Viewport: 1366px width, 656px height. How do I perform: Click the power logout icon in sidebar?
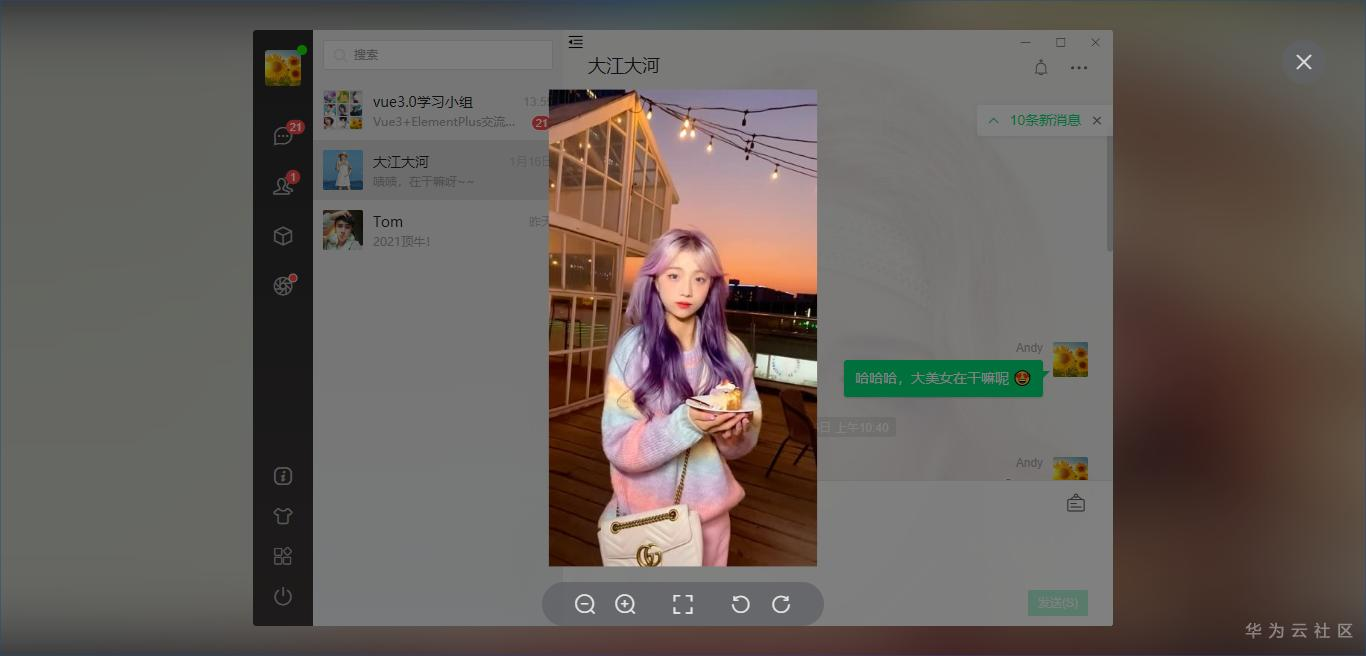[x=283, y=596]
